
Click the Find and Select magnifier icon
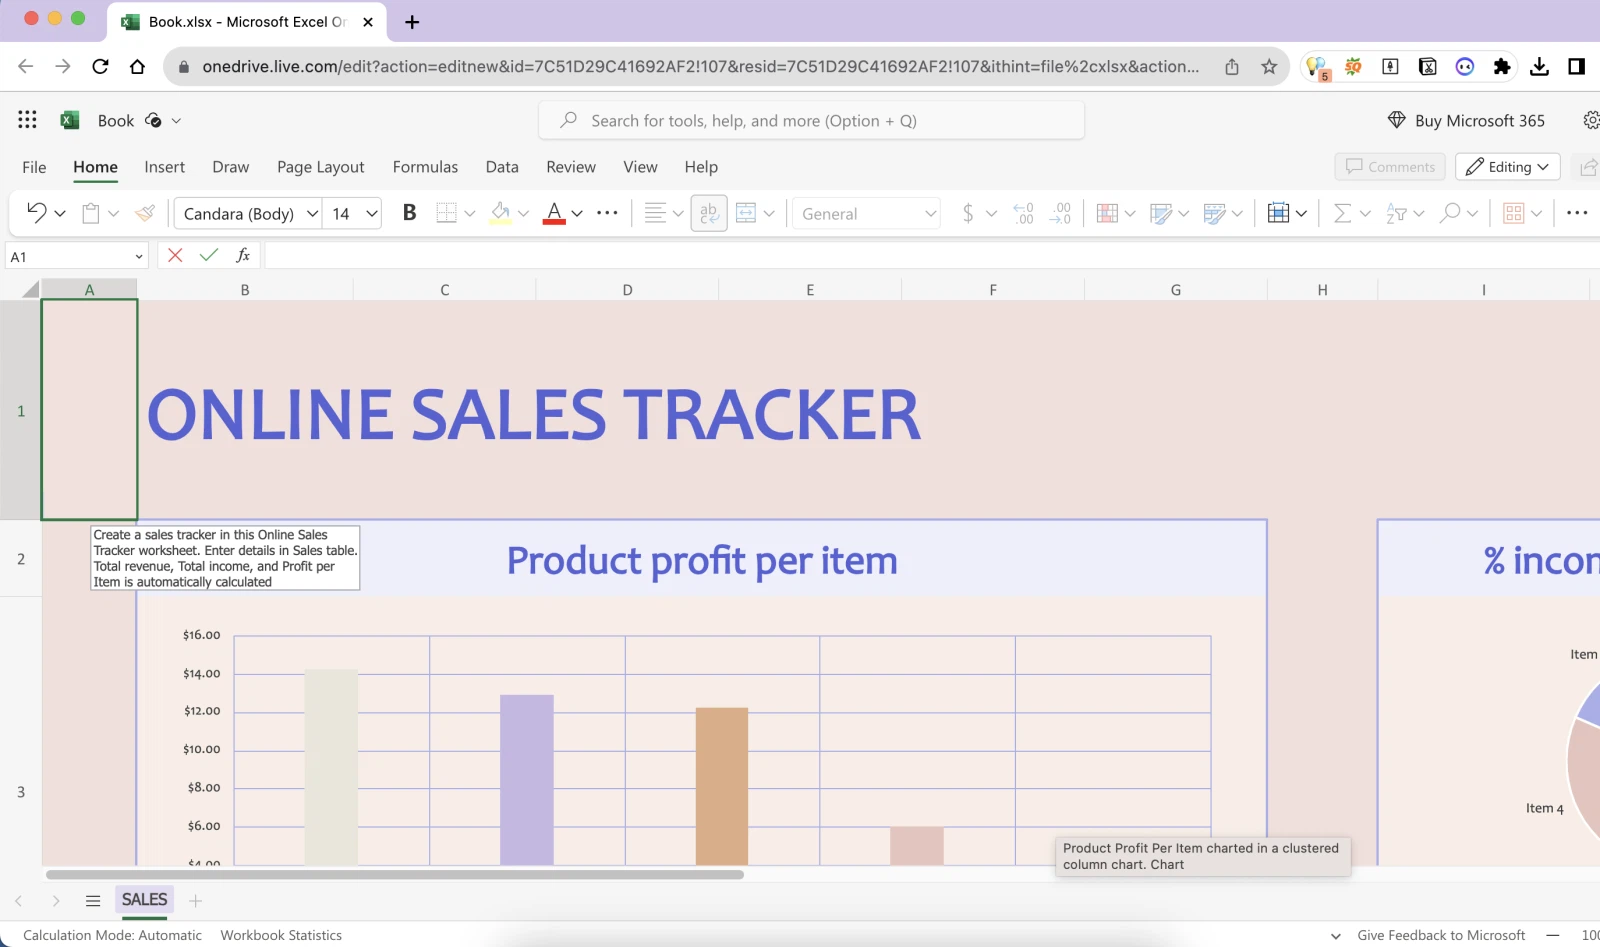tap(1450, 213)
